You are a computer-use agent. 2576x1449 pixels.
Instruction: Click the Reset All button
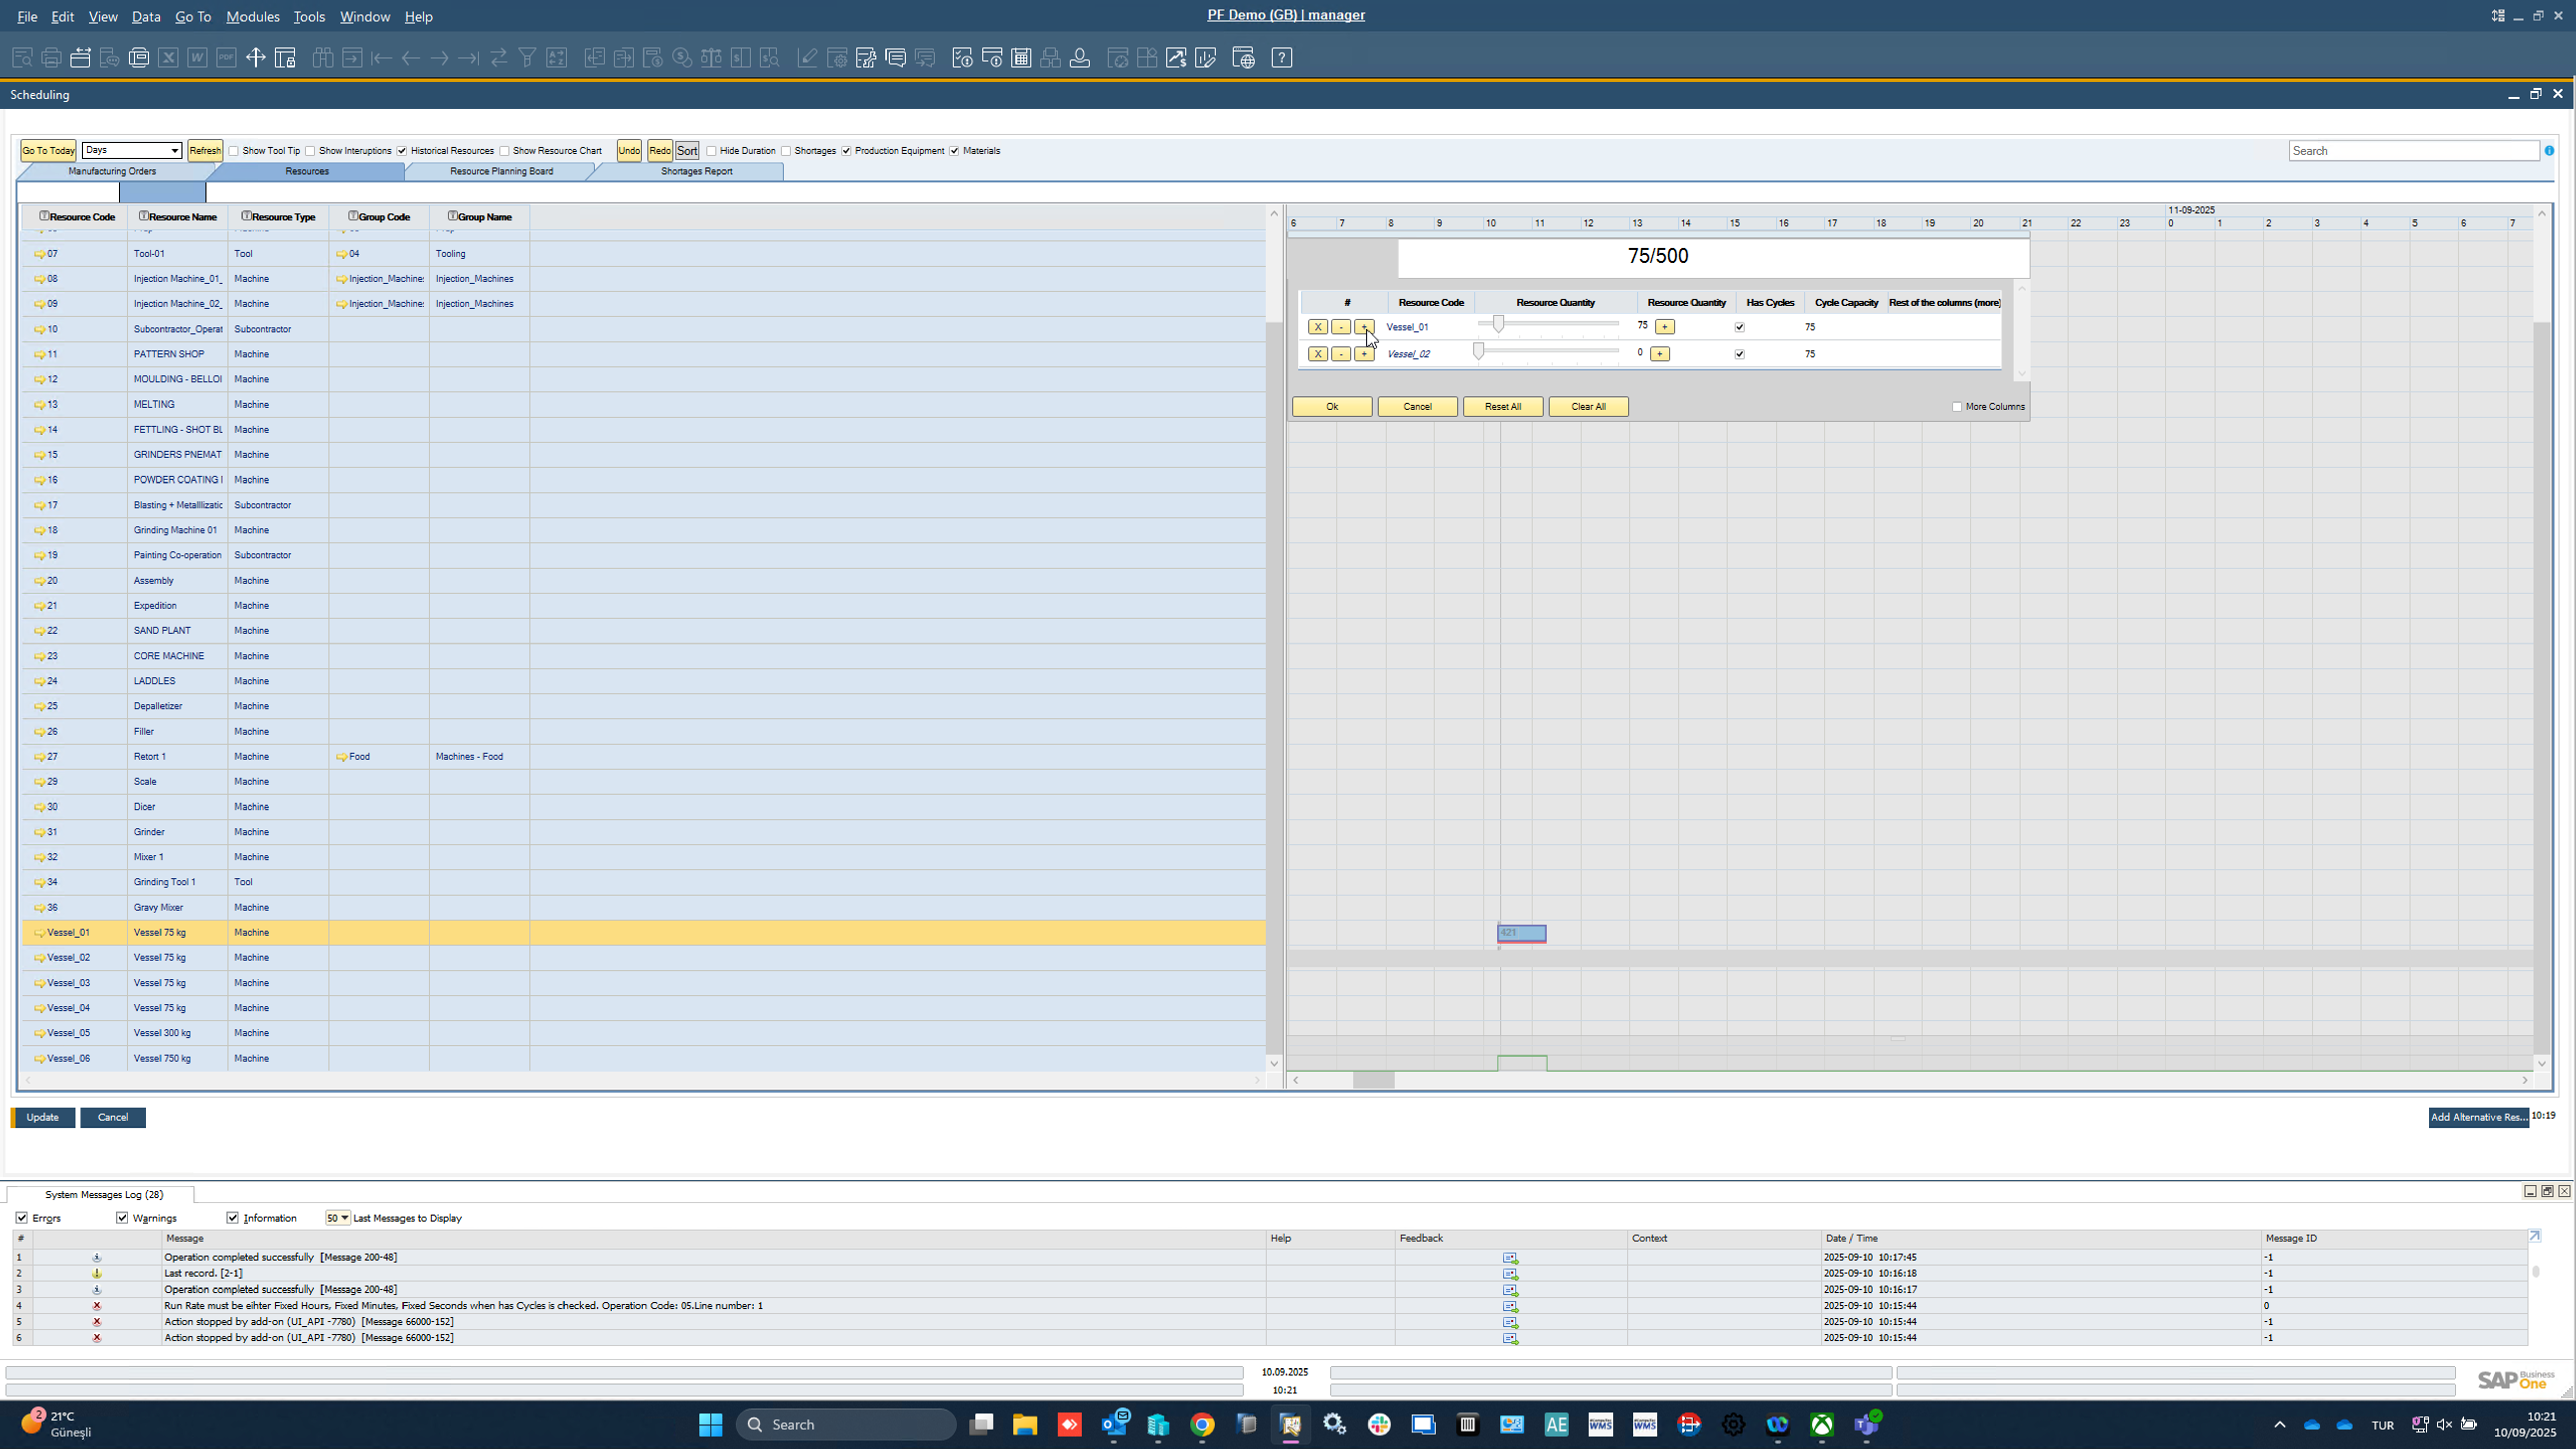coord(1502,407)
